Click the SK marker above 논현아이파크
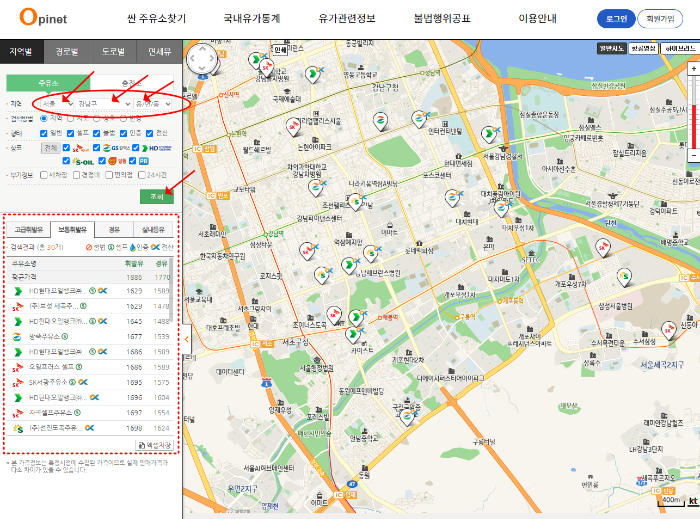 point(293,126)
